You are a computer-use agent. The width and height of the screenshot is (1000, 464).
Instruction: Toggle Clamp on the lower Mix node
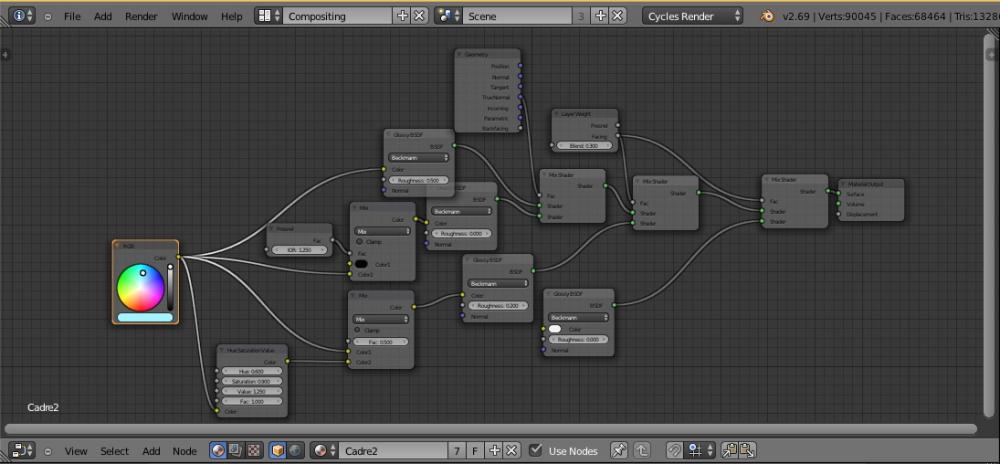(359, 330)
